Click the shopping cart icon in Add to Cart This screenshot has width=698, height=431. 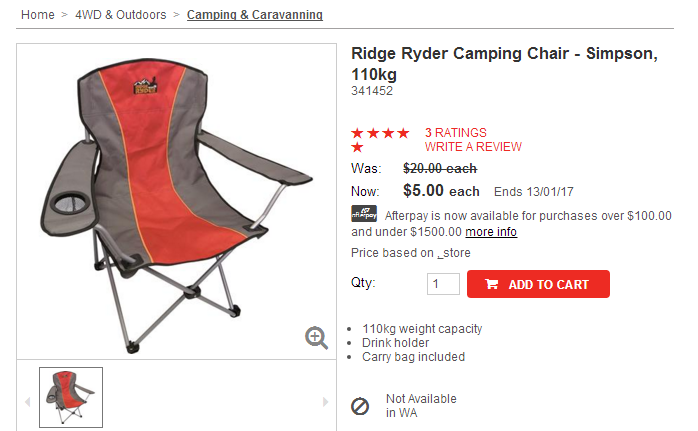coord(491,284)
